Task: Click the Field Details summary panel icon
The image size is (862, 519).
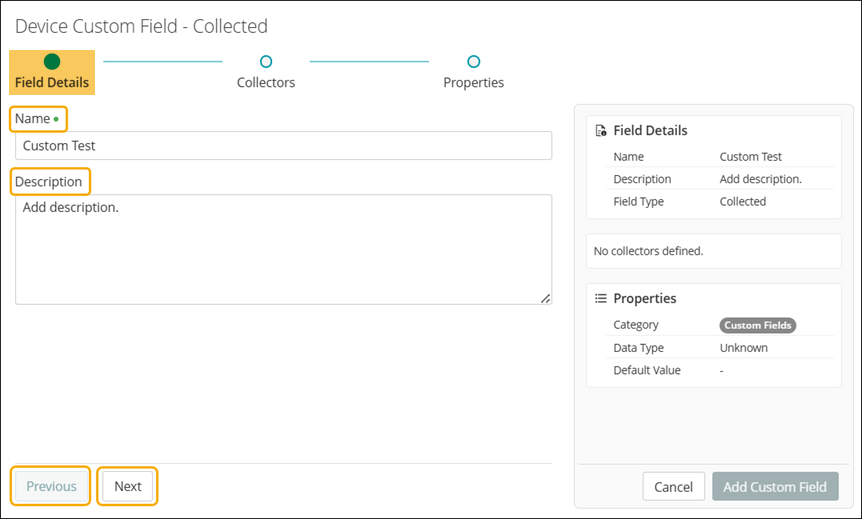Action: pyautogui.click(x=601, y=131)
